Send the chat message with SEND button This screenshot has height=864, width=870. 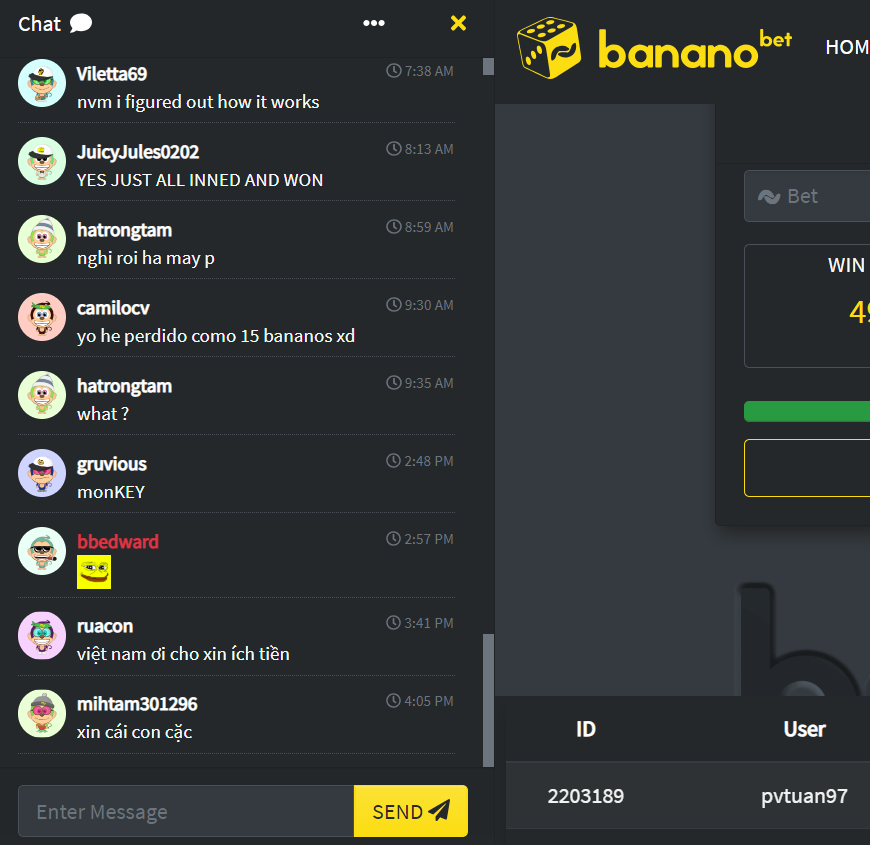tap(411, 811)
